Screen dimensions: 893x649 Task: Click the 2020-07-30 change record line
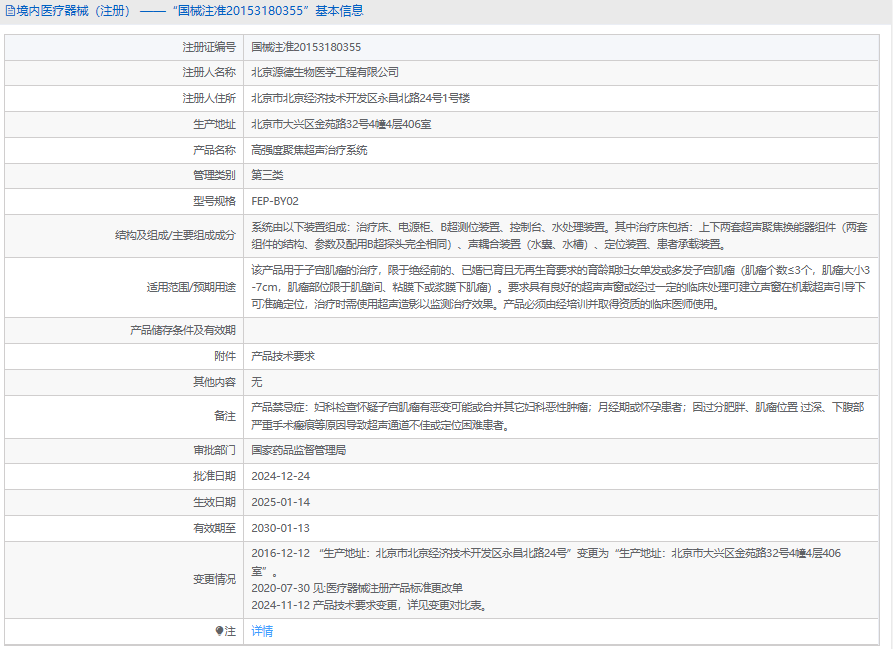coord(356,588)
